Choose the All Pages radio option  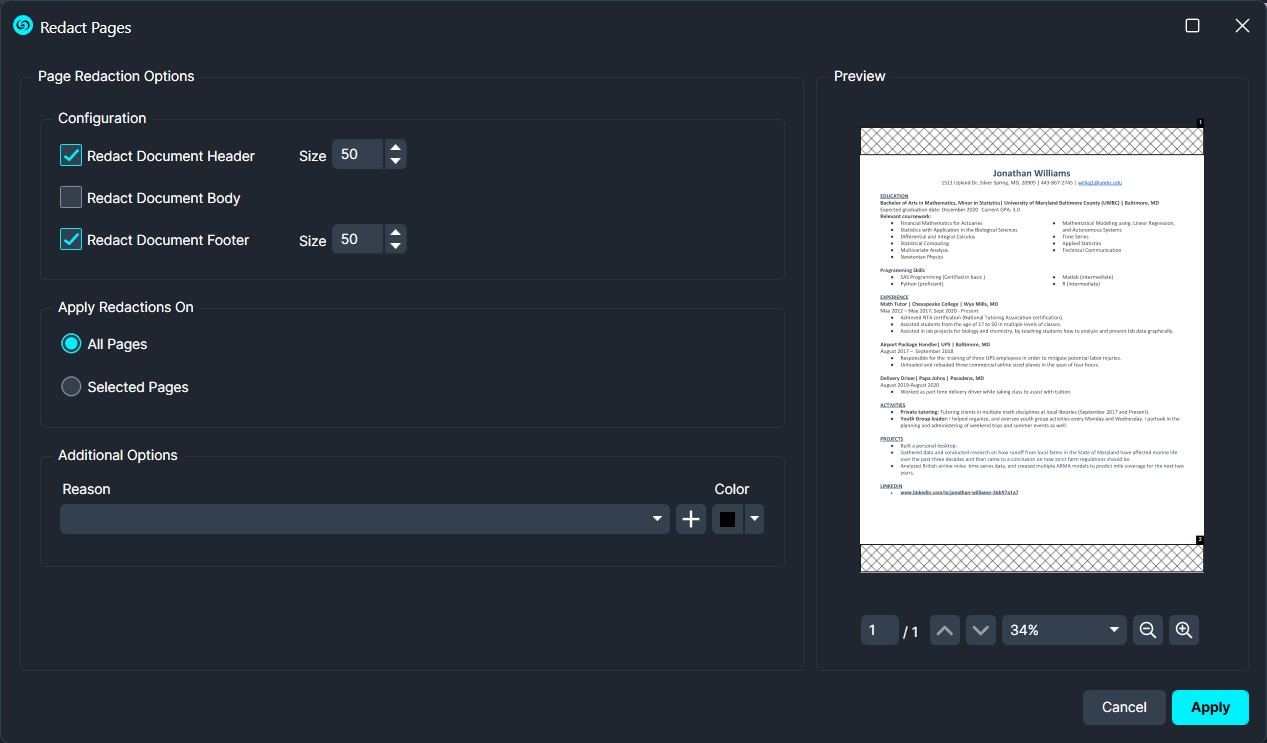71,344
